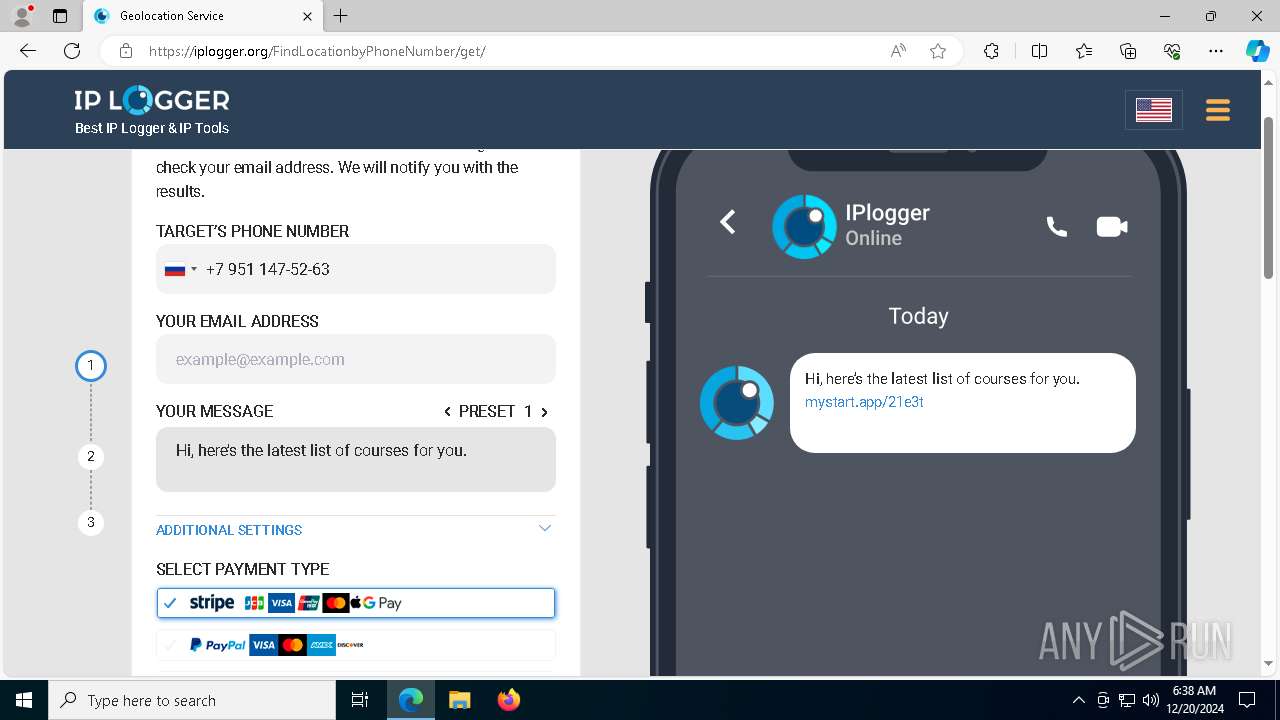This screenshot has width=1280, height=720.
Task: Switch to previous message preset
Action: [x=448, y=411]
